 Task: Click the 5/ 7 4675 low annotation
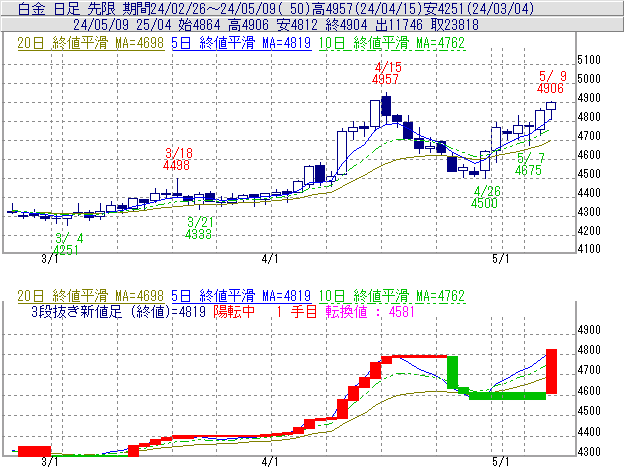point(529,164)
